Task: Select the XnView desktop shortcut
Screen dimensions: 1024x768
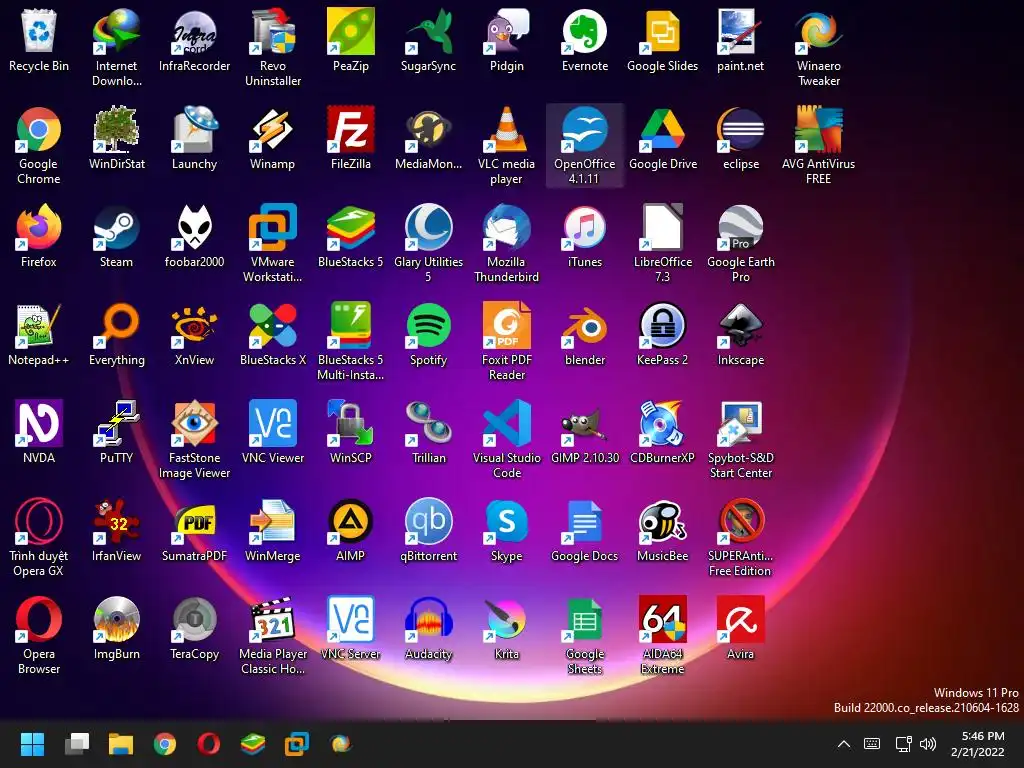Action: 195,327
